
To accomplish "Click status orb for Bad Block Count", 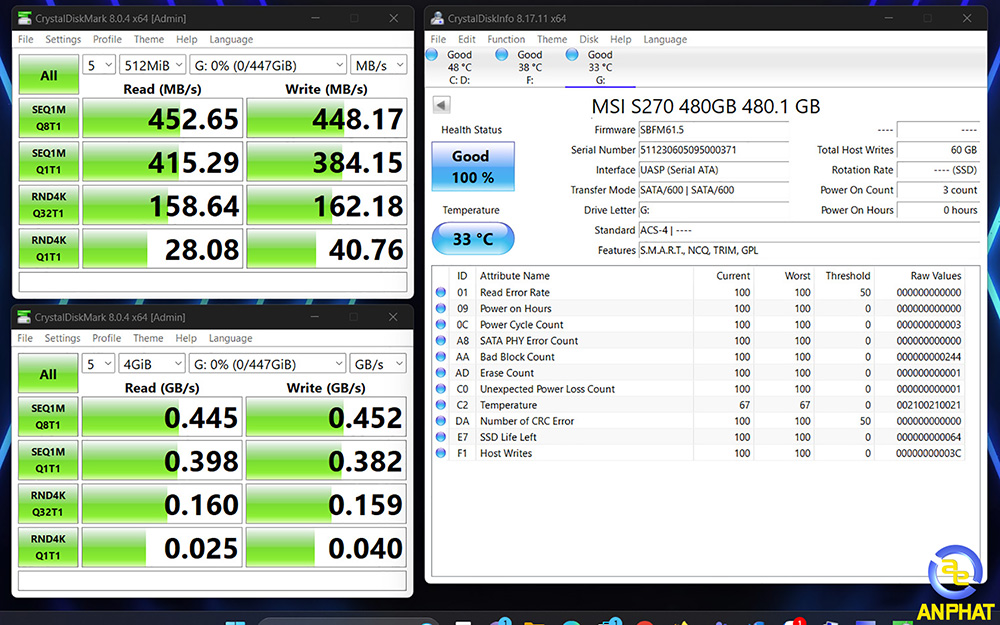I will pos(441,357).
